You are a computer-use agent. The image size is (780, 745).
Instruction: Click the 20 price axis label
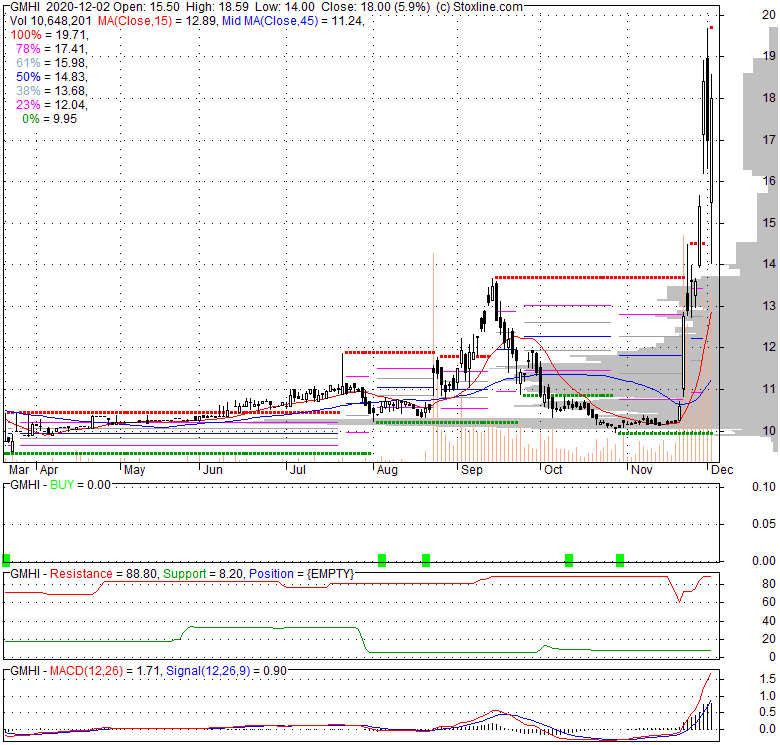tap(769, 14)
